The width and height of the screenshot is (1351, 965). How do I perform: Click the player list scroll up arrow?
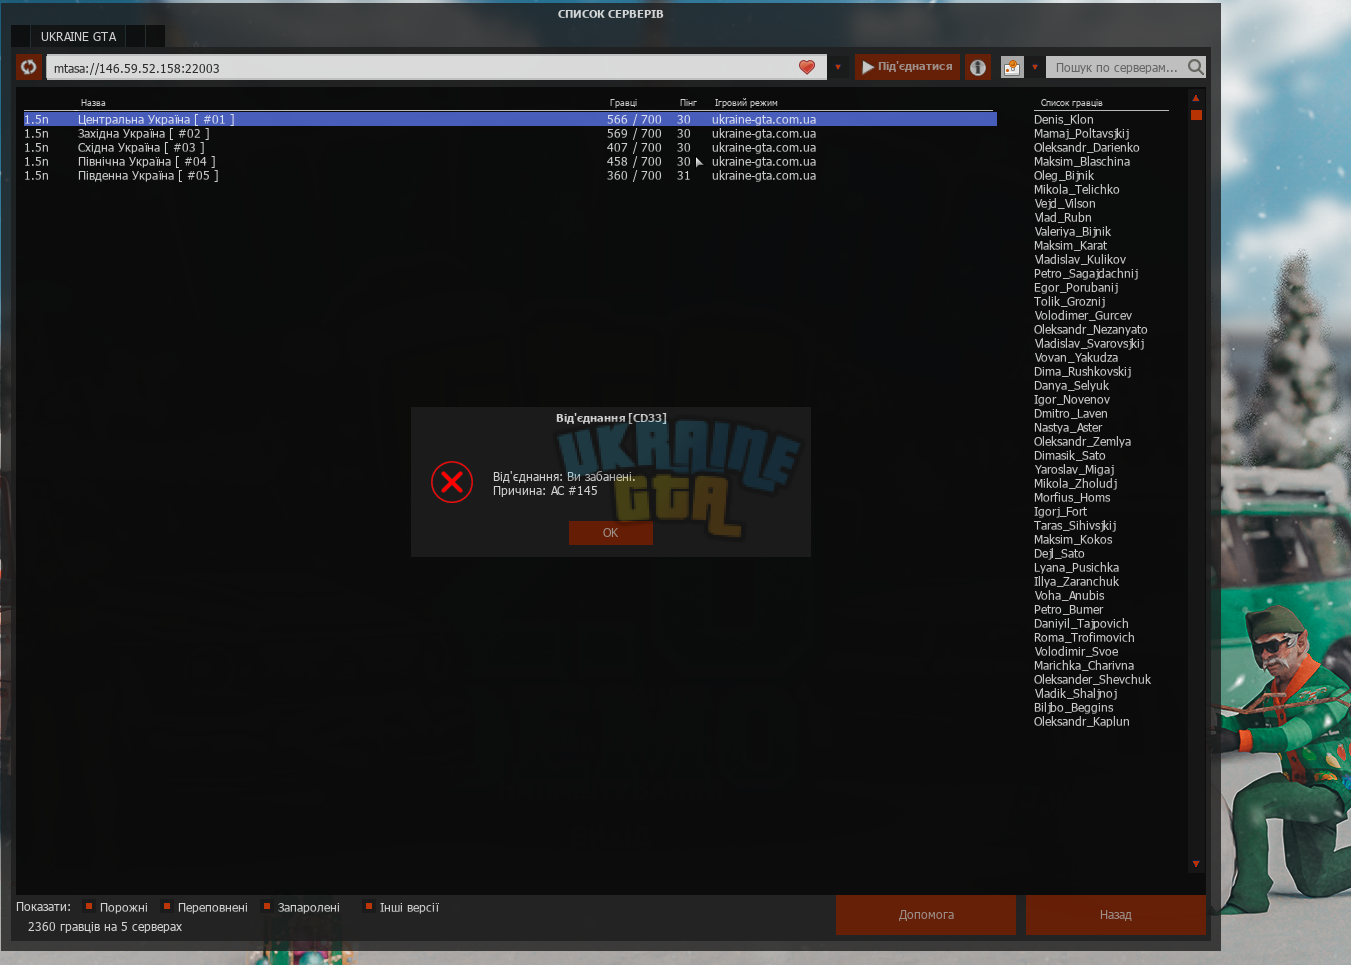[1195, 98]
